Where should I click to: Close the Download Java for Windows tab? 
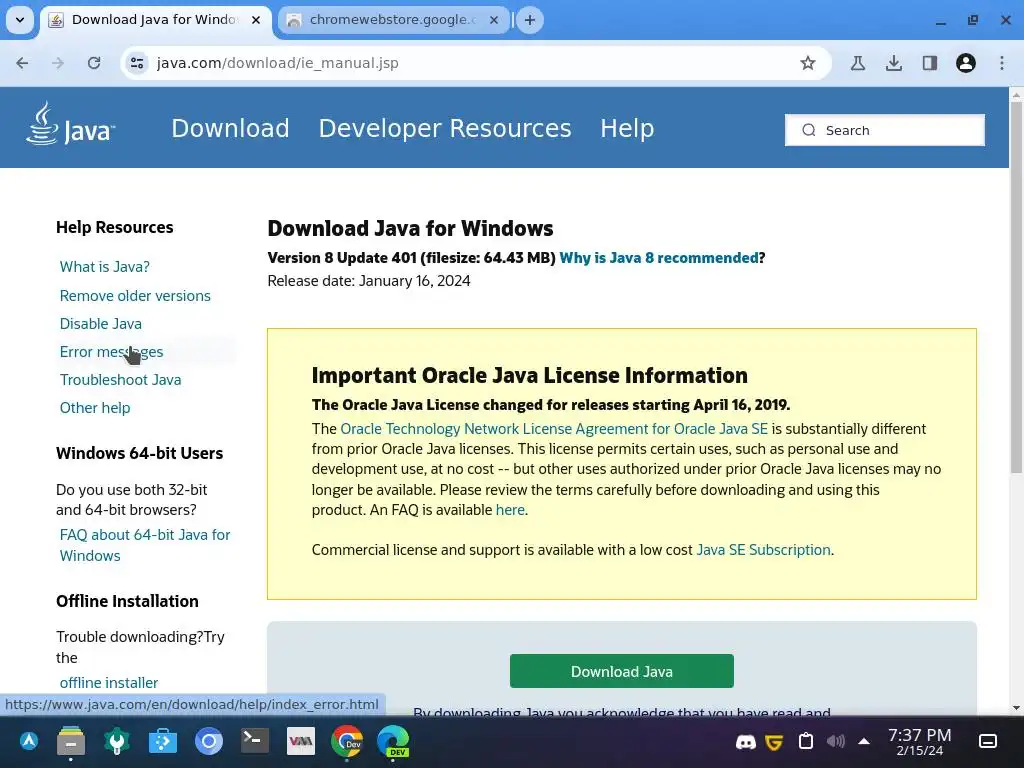(x=256, y=20)
